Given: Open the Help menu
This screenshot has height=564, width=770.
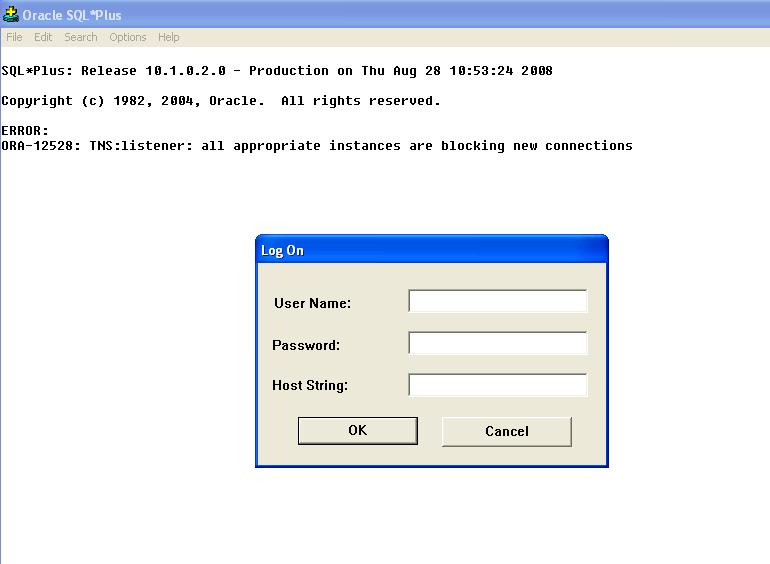Looking at the screenshot, I should click(x=169, y=37).
